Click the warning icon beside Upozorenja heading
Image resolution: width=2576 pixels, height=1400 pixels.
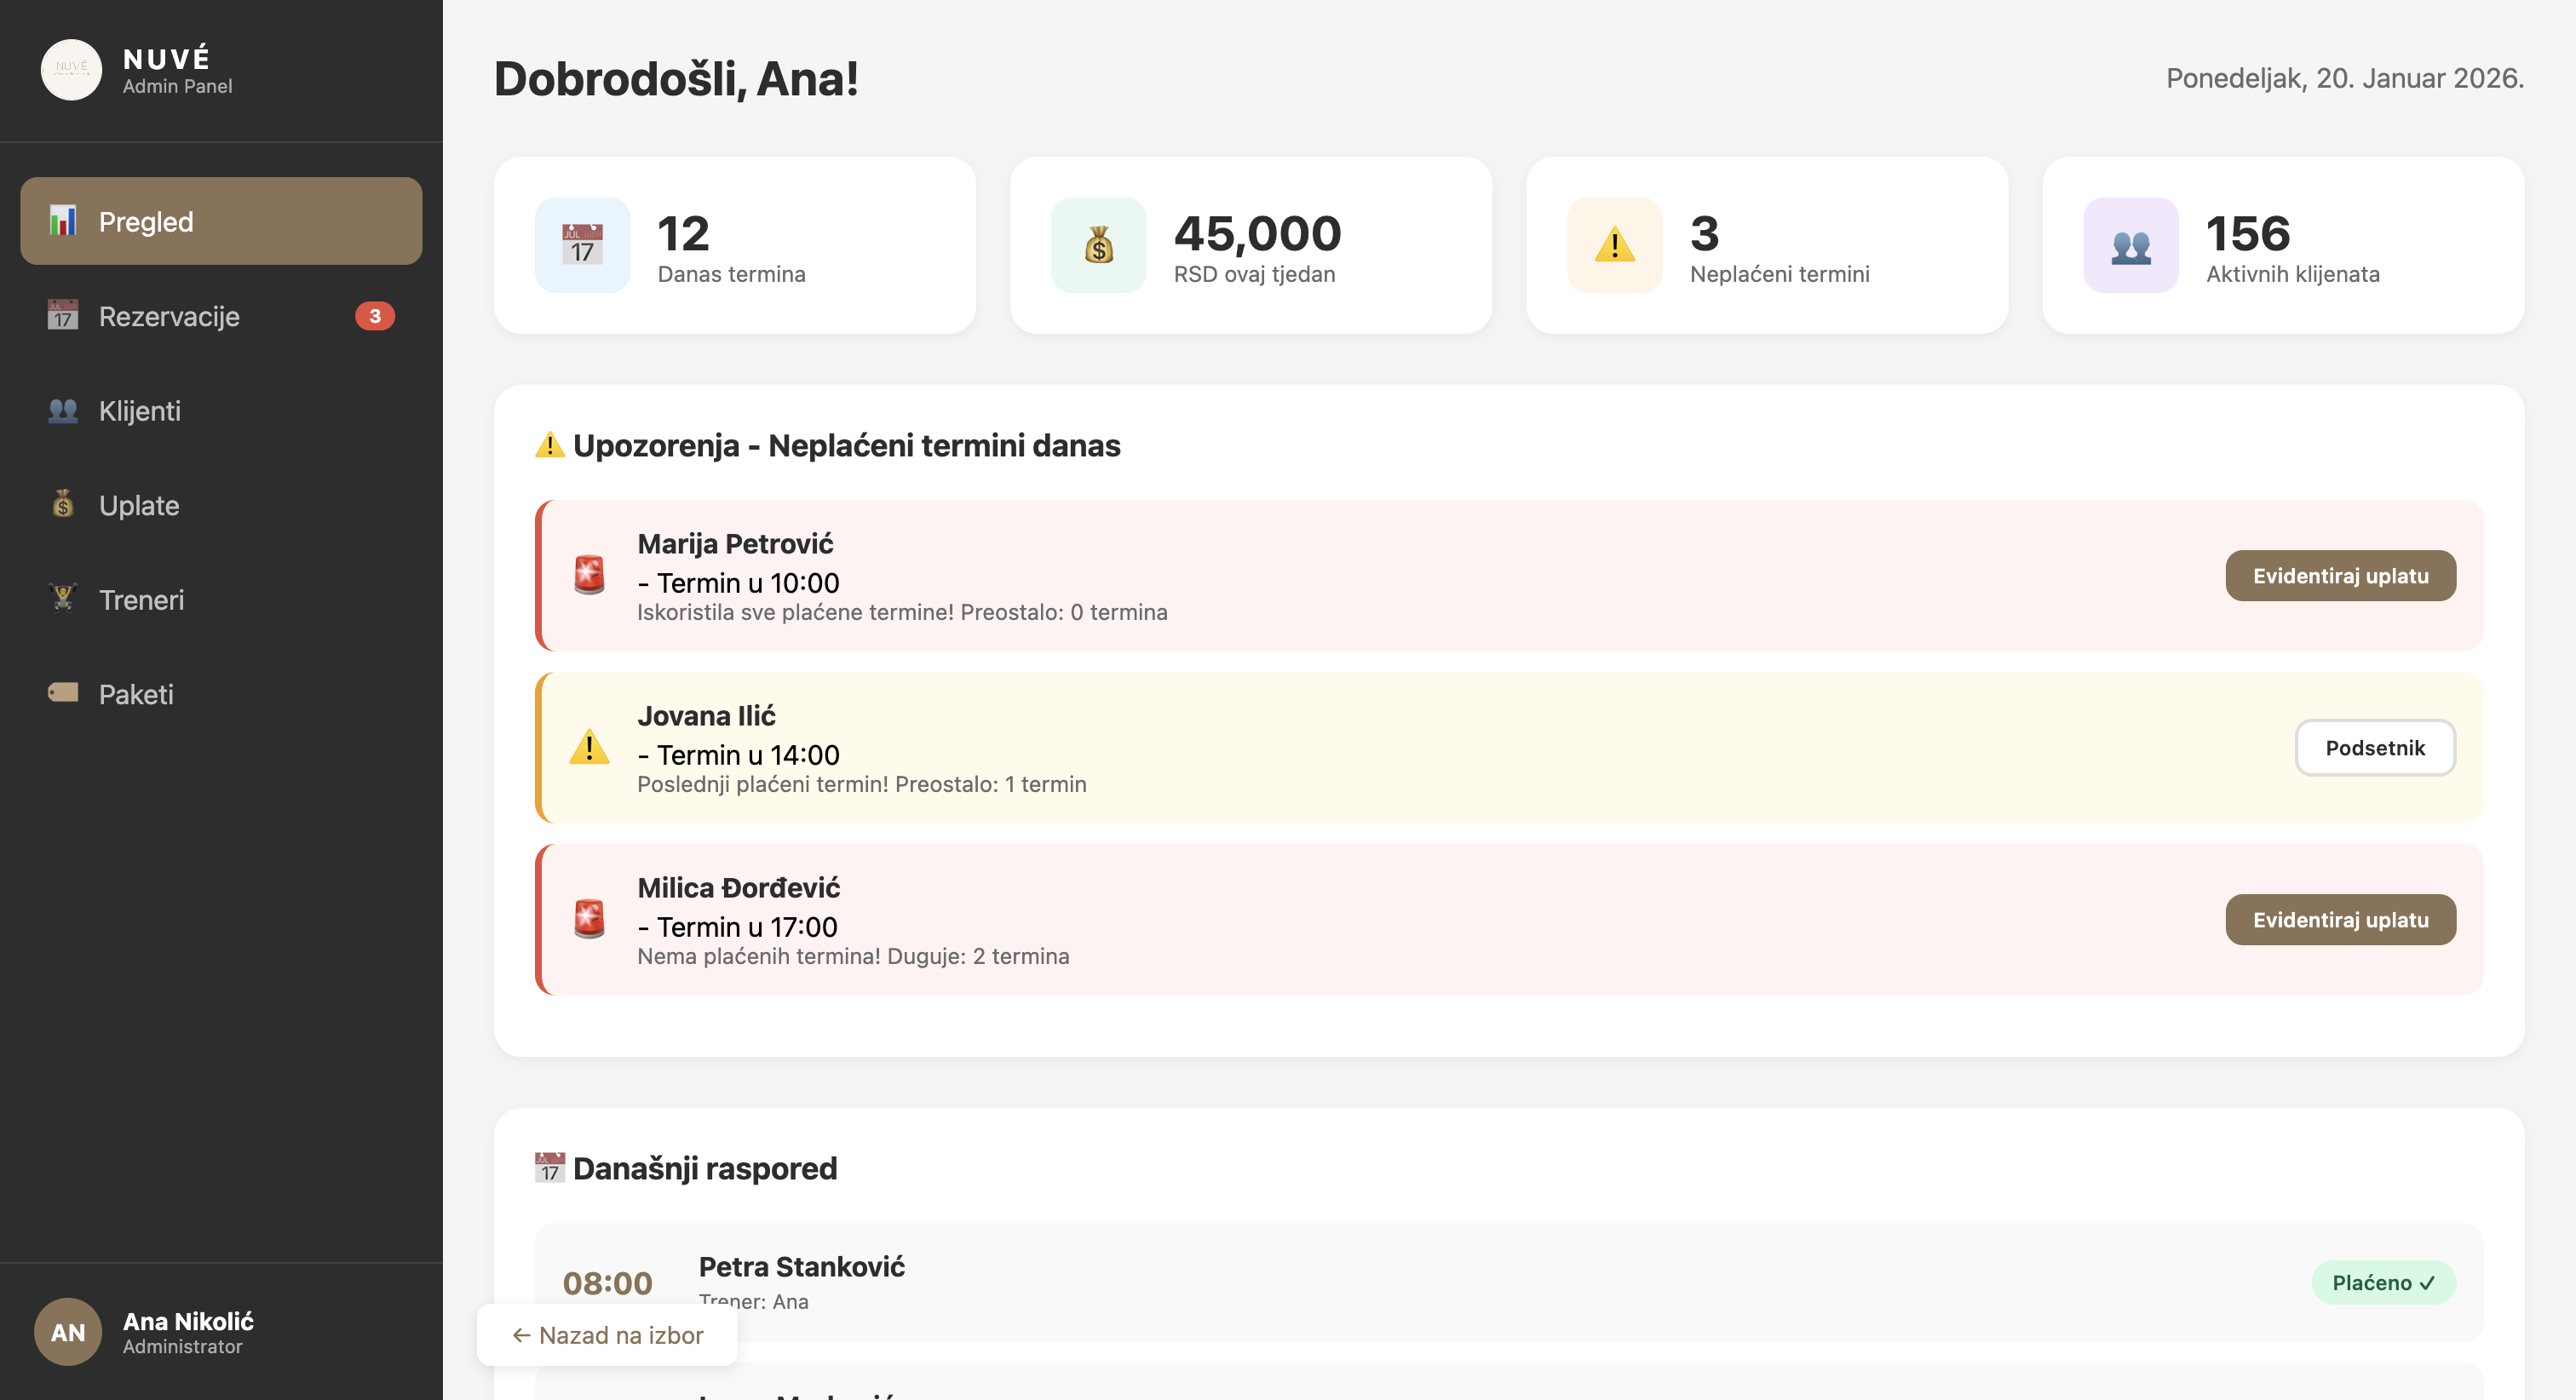(x=550, y=445)
